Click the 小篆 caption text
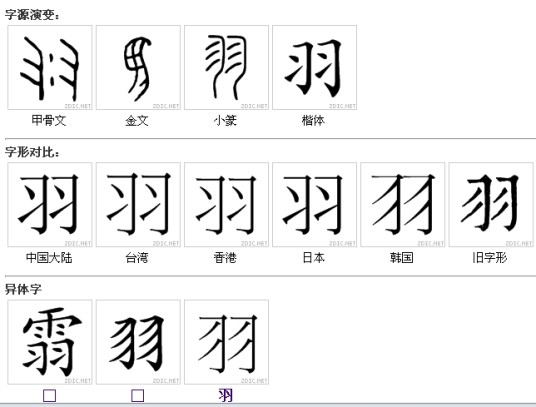Viewport: 536px width, 407px height. [225, 121]
